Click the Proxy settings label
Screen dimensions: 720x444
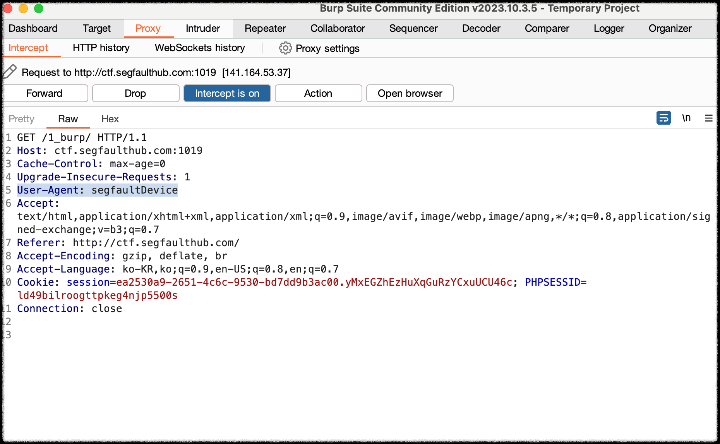(x=327, y=48)
